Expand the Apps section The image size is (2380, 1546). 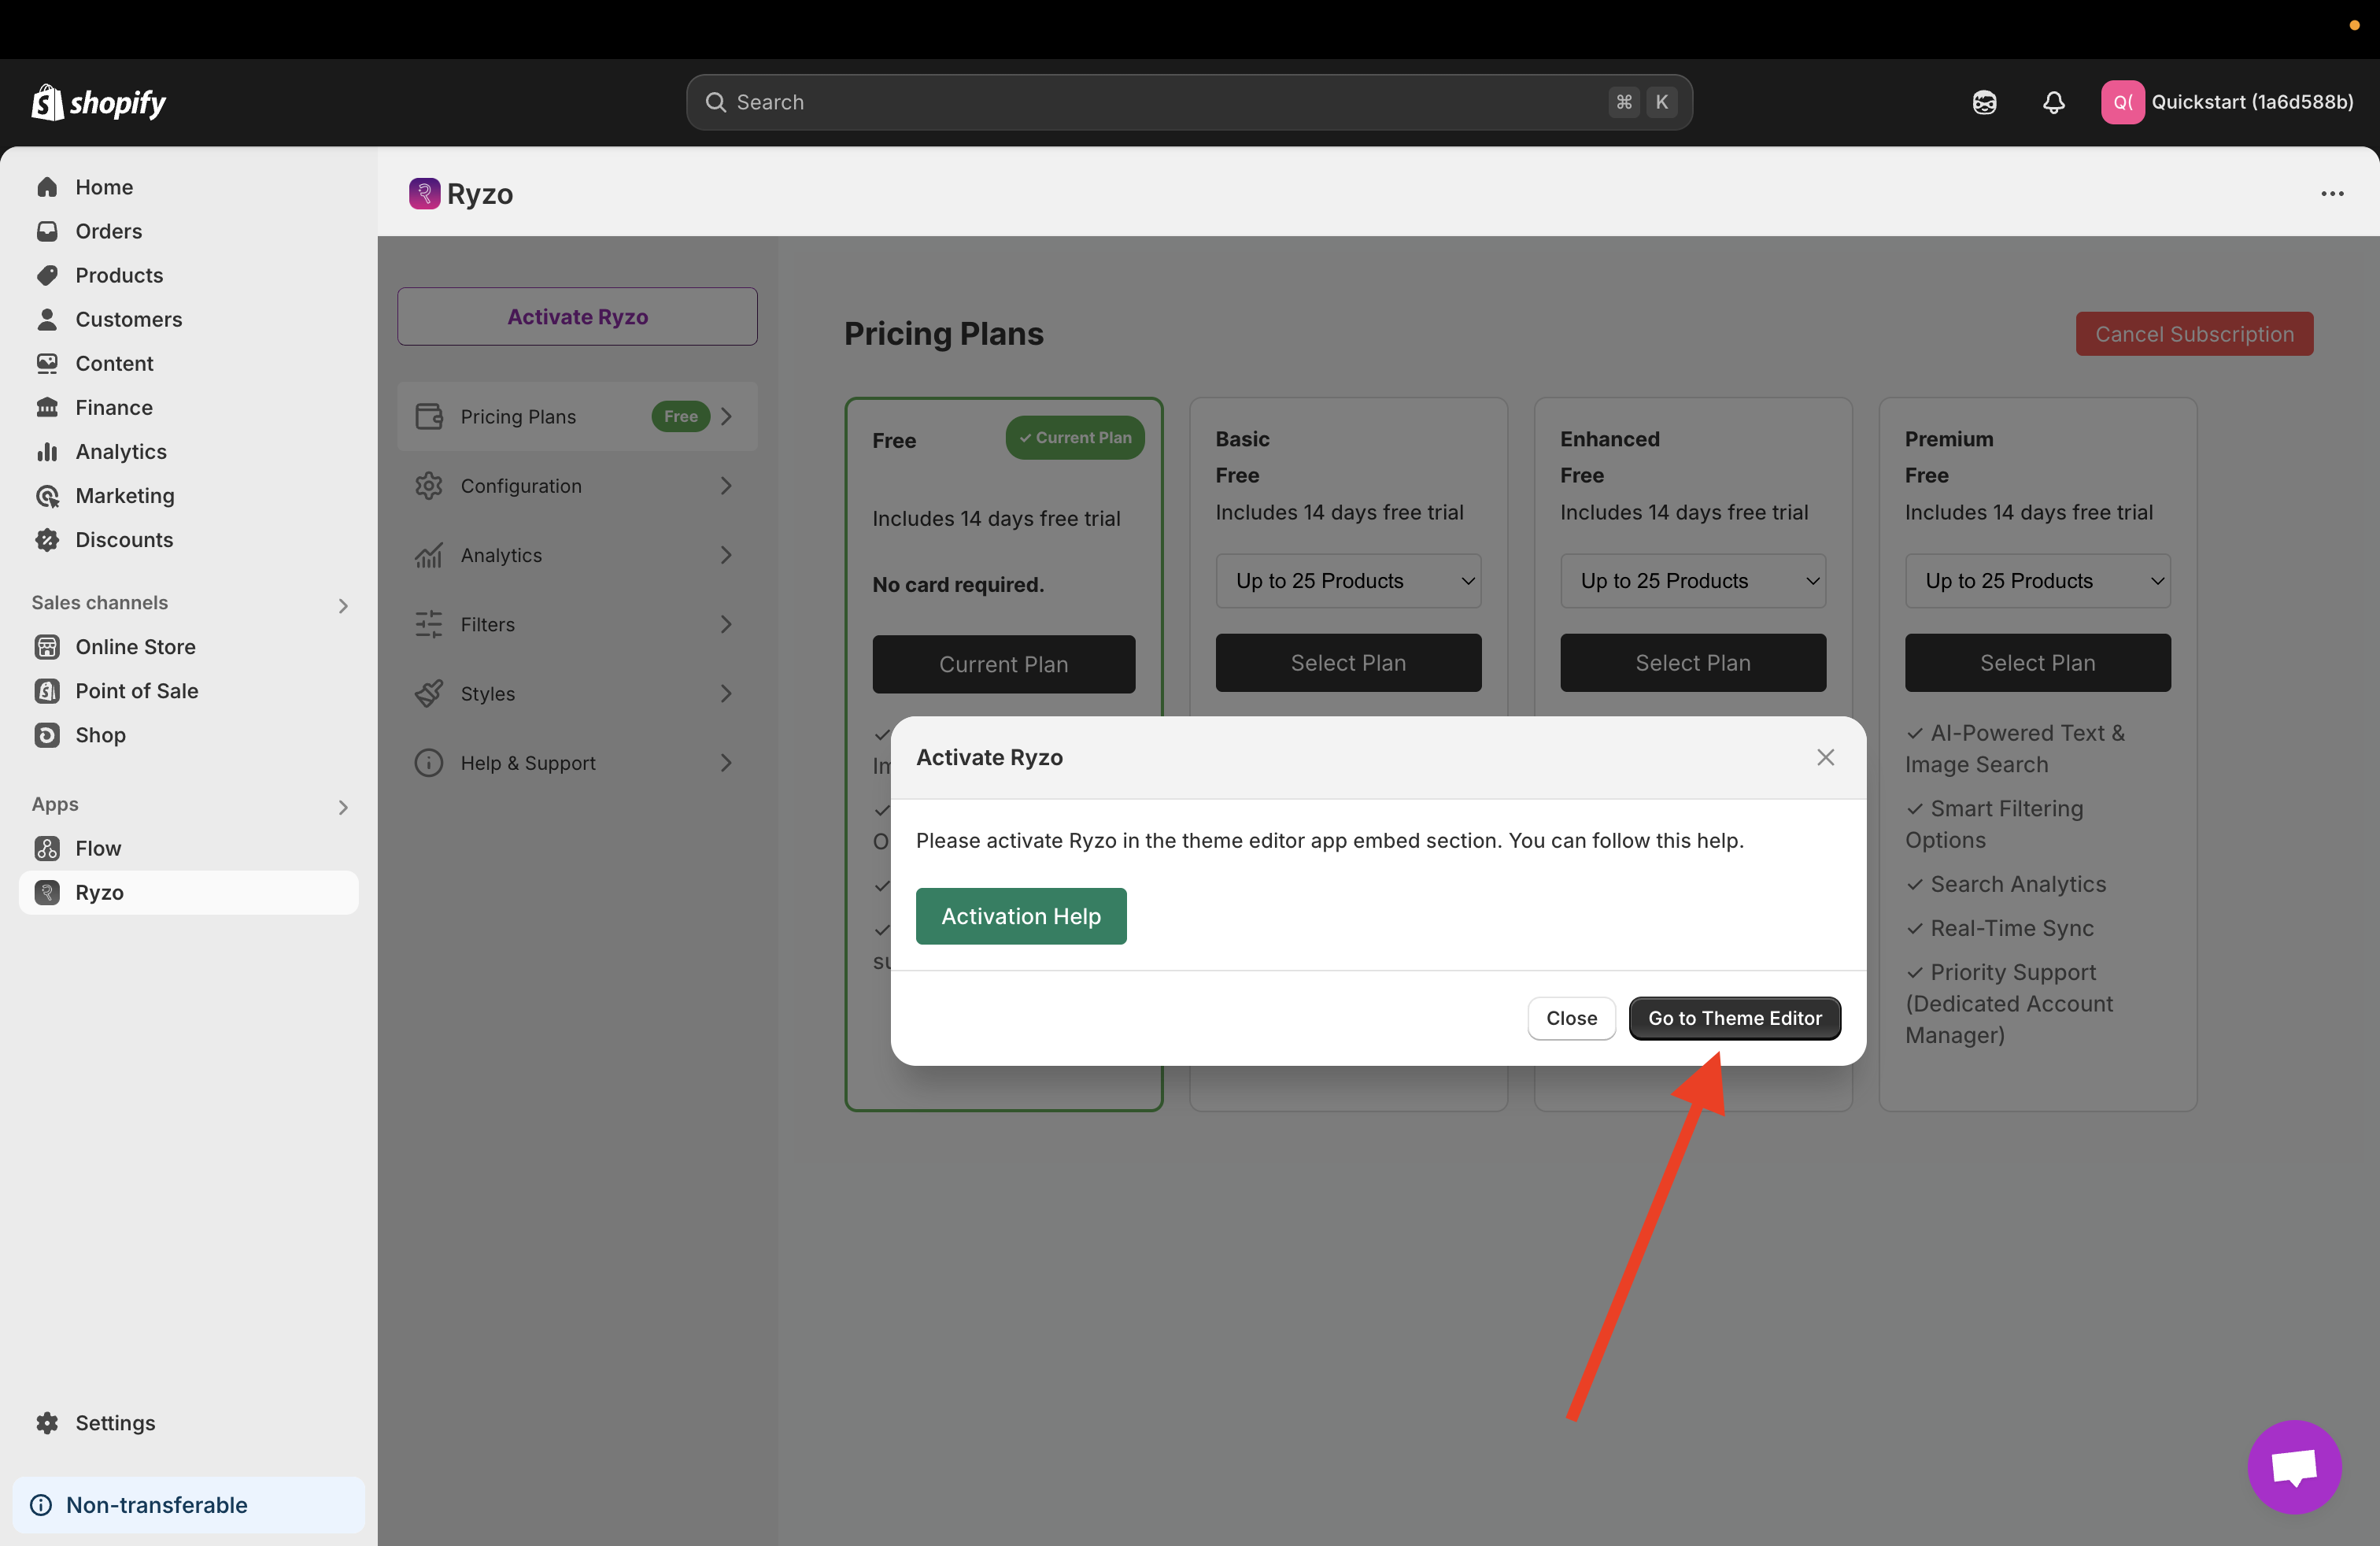(x=343, y=806)
